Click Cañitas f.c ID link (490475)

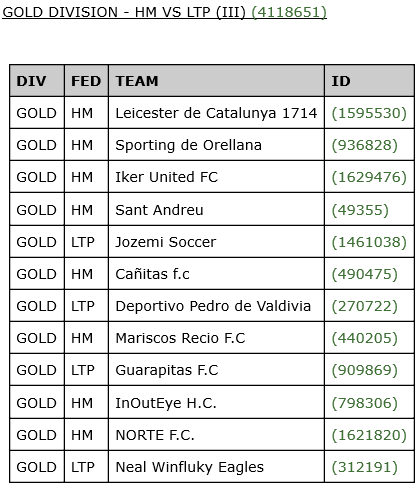[x=365, y=274]
